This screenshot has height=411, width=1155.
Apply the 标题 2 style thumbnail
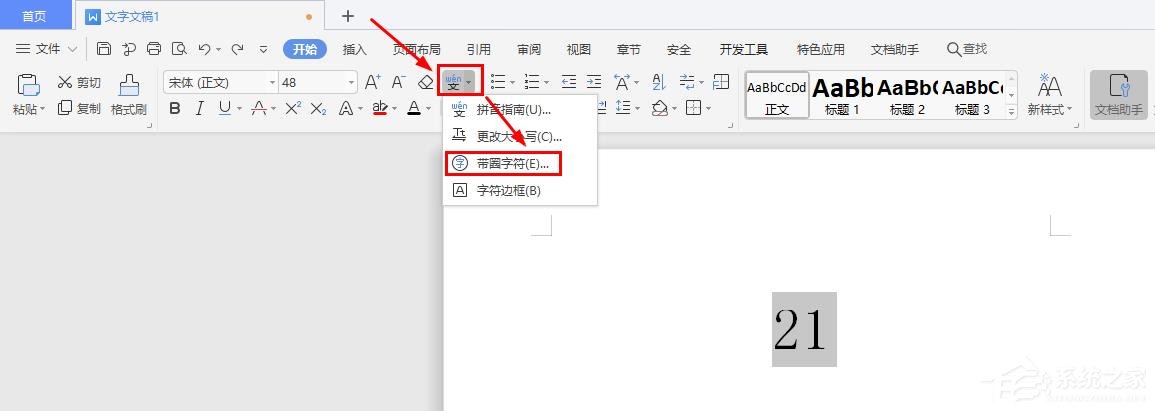(x=907, y=95)
